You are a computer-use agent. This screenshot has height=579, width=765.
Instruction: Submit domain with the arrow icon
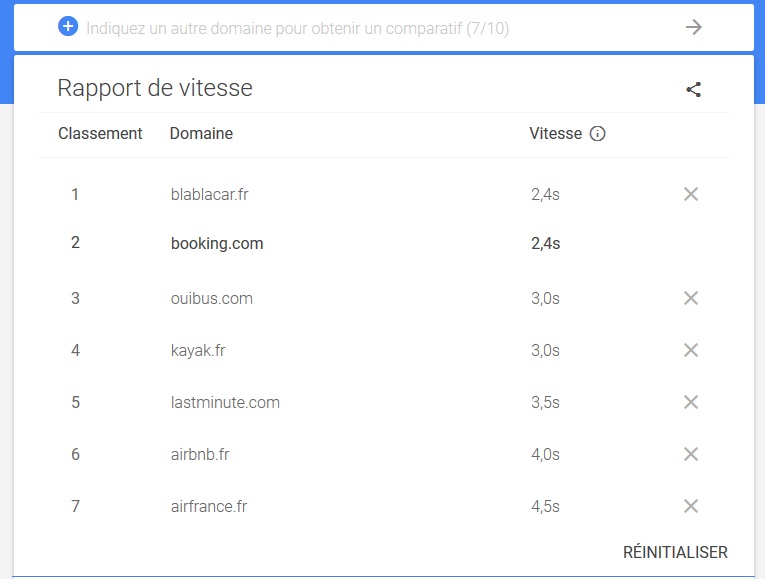tap(693, 27)
